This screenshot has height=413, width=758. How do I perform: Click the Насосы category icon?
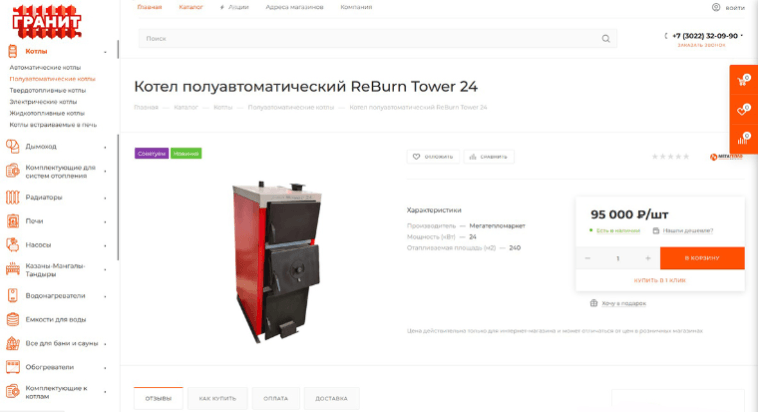(13, 245)
